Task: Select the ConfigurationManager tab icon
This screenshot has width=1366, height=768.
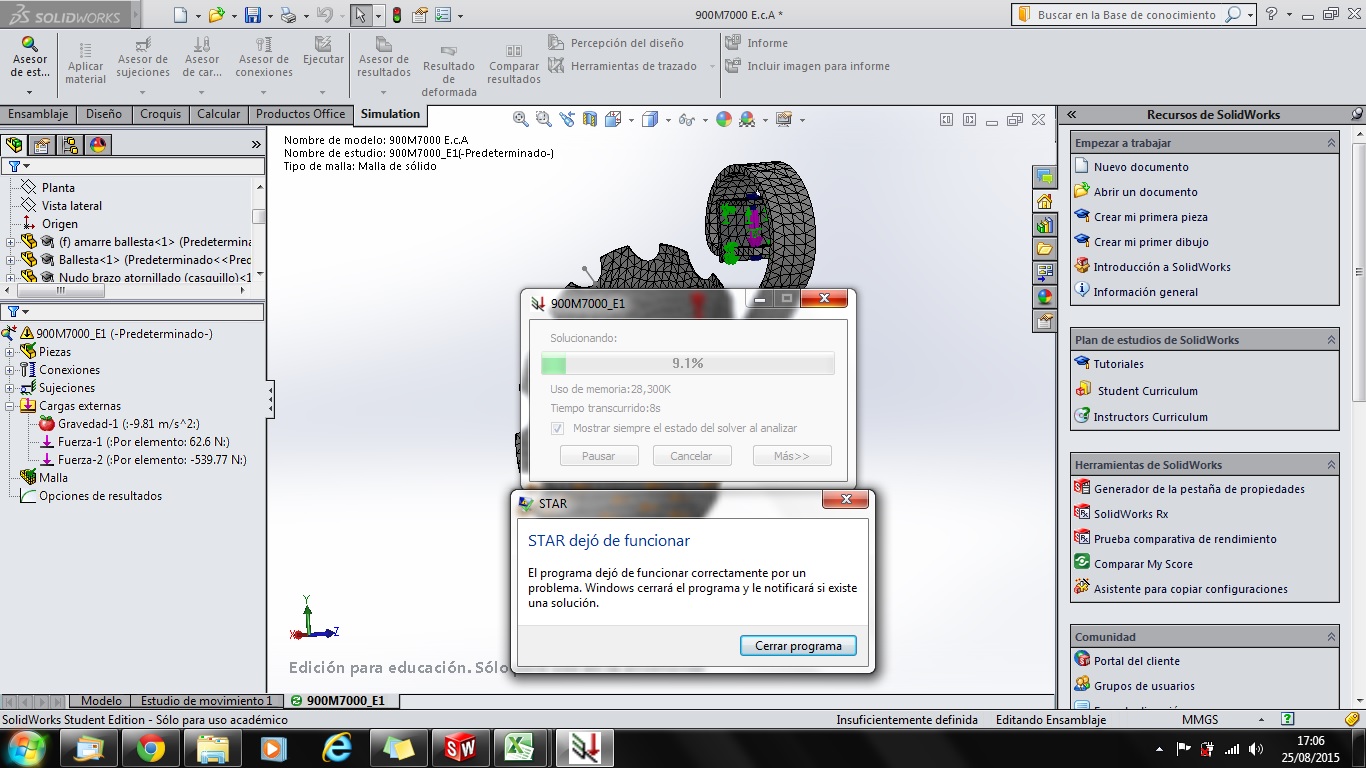Action: [x=70, y=144]
